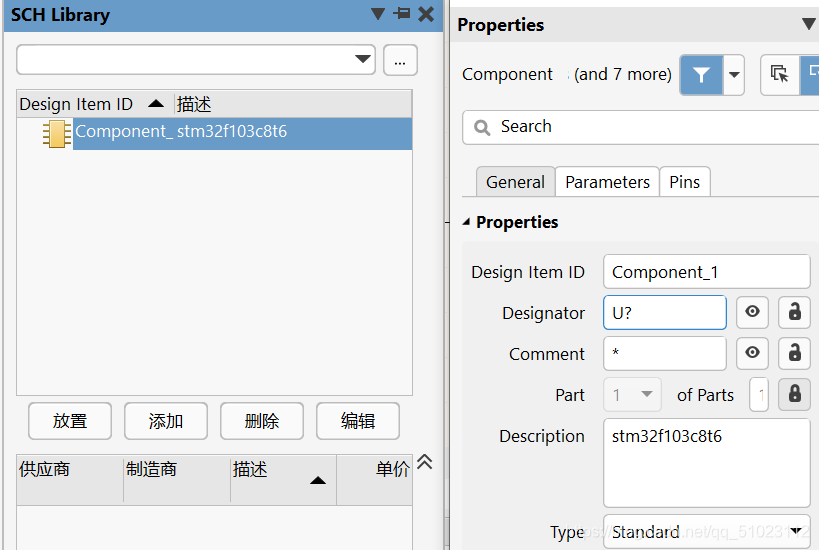
Task: Click the 描述 column header in component list
Action: (293, 104)
